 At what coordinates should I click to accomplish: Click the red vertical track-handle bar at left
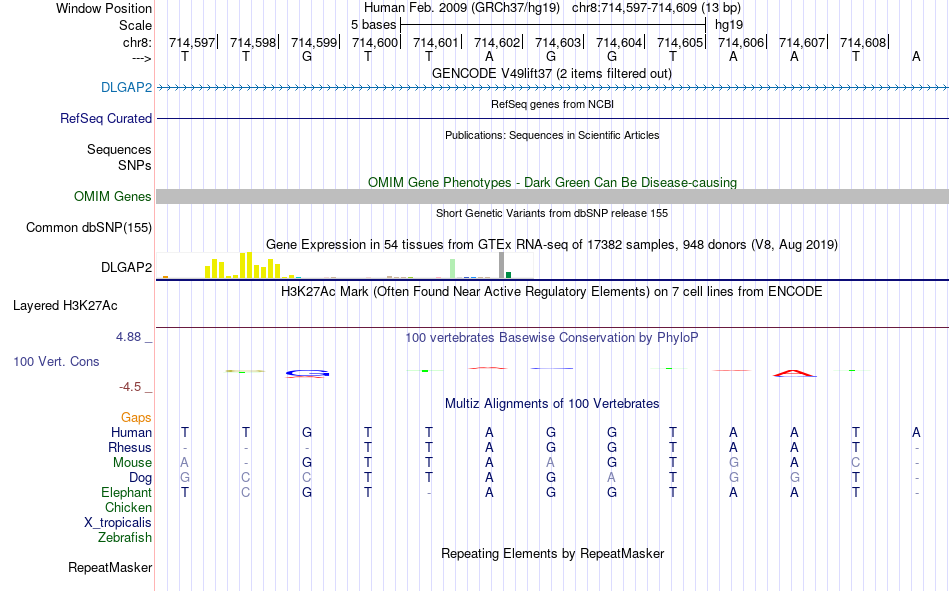pos(155,295)
